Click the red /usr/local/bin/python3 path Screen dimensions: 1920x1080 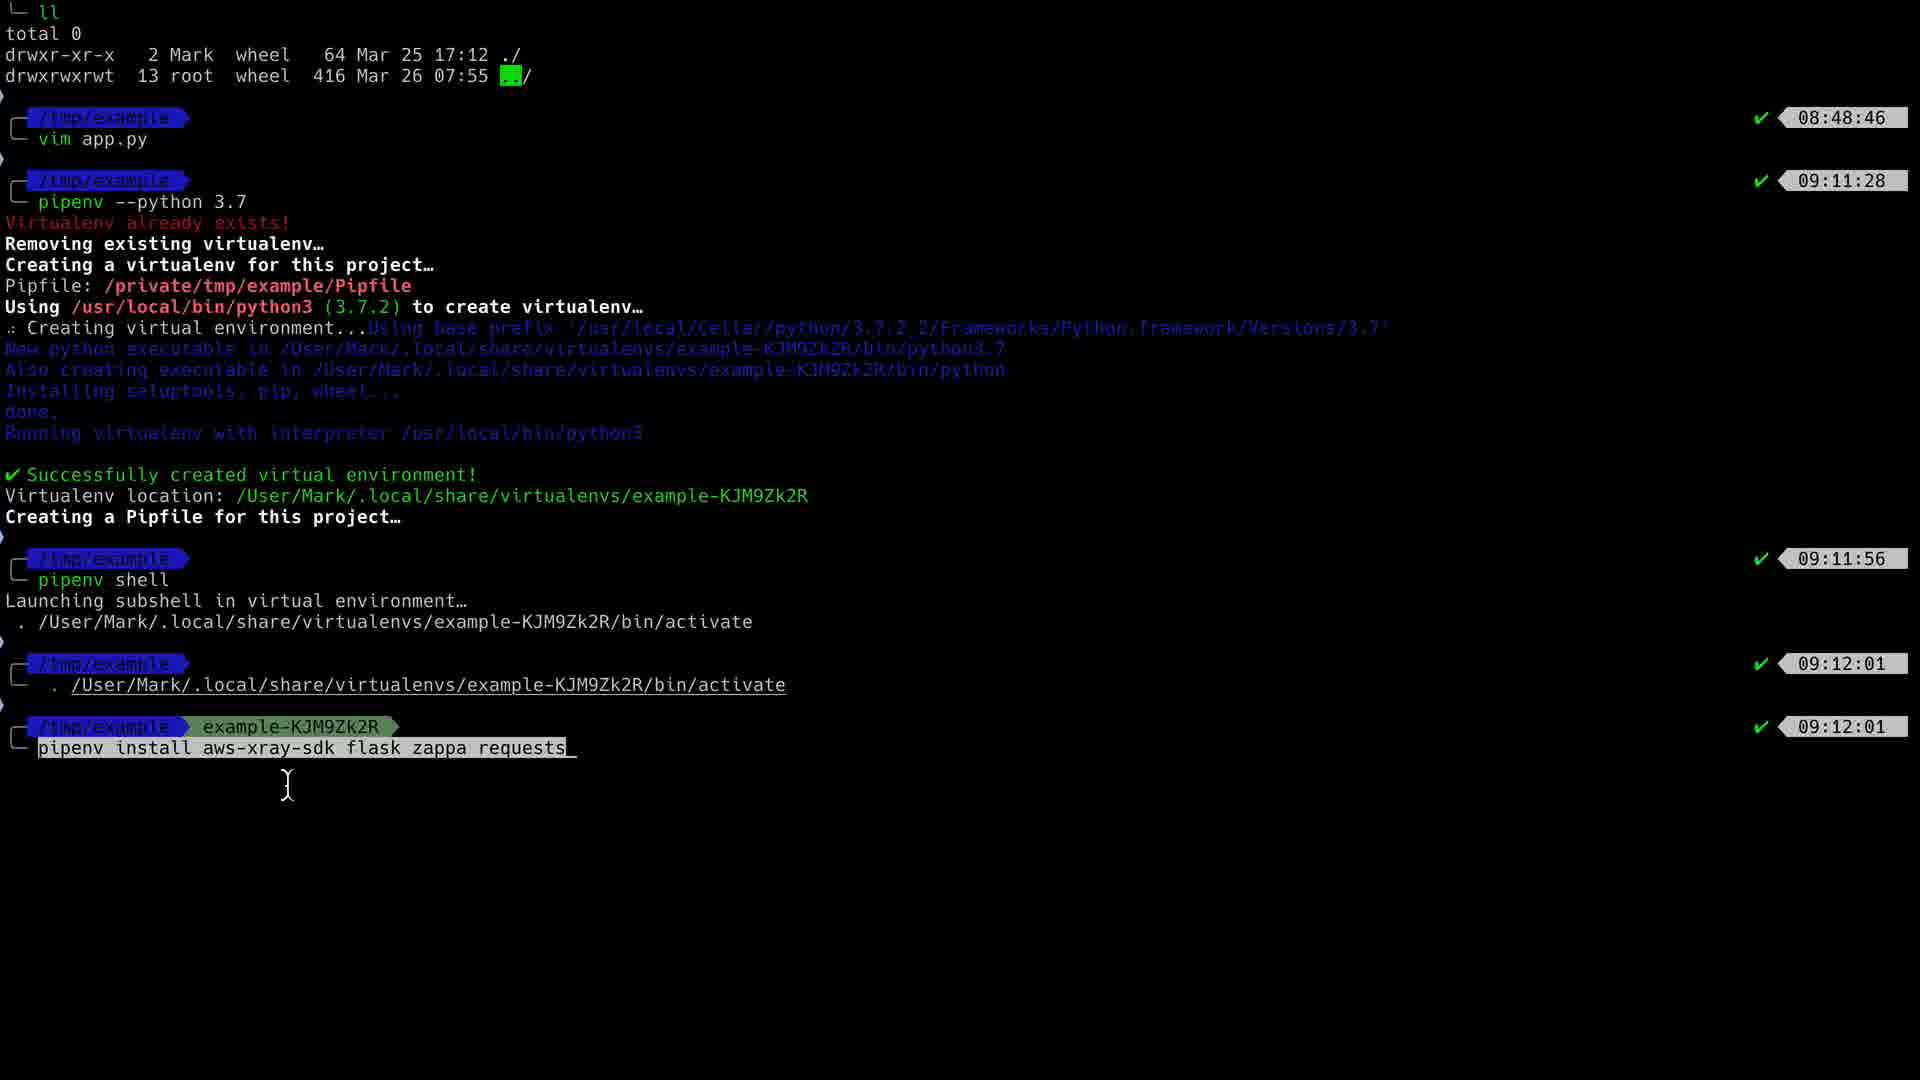click(x=191, y=307)
